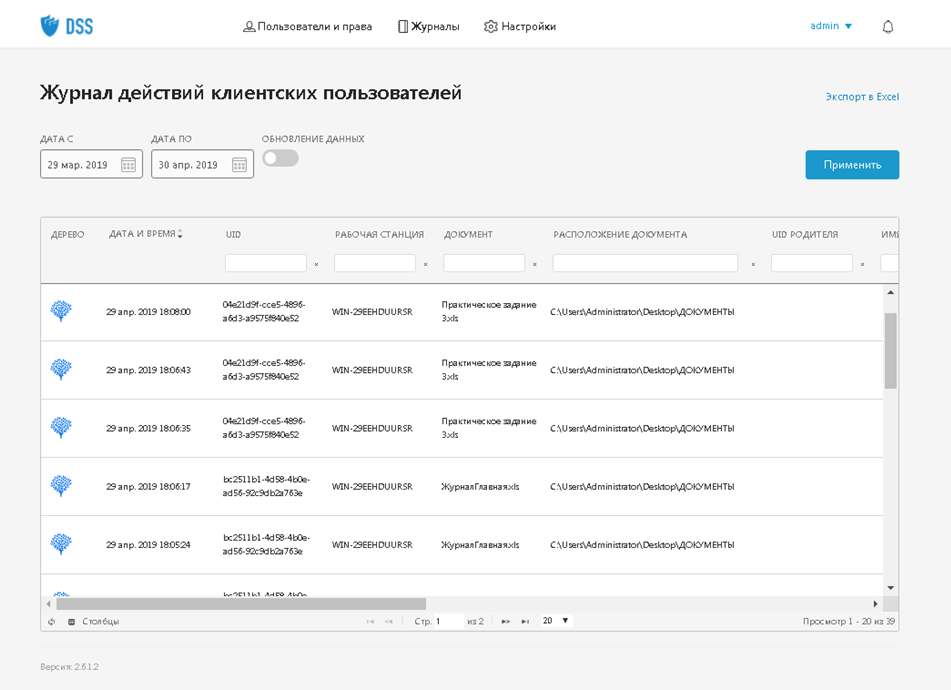
Task: Click the Рабочая станция column header
Action: [380, 235]
